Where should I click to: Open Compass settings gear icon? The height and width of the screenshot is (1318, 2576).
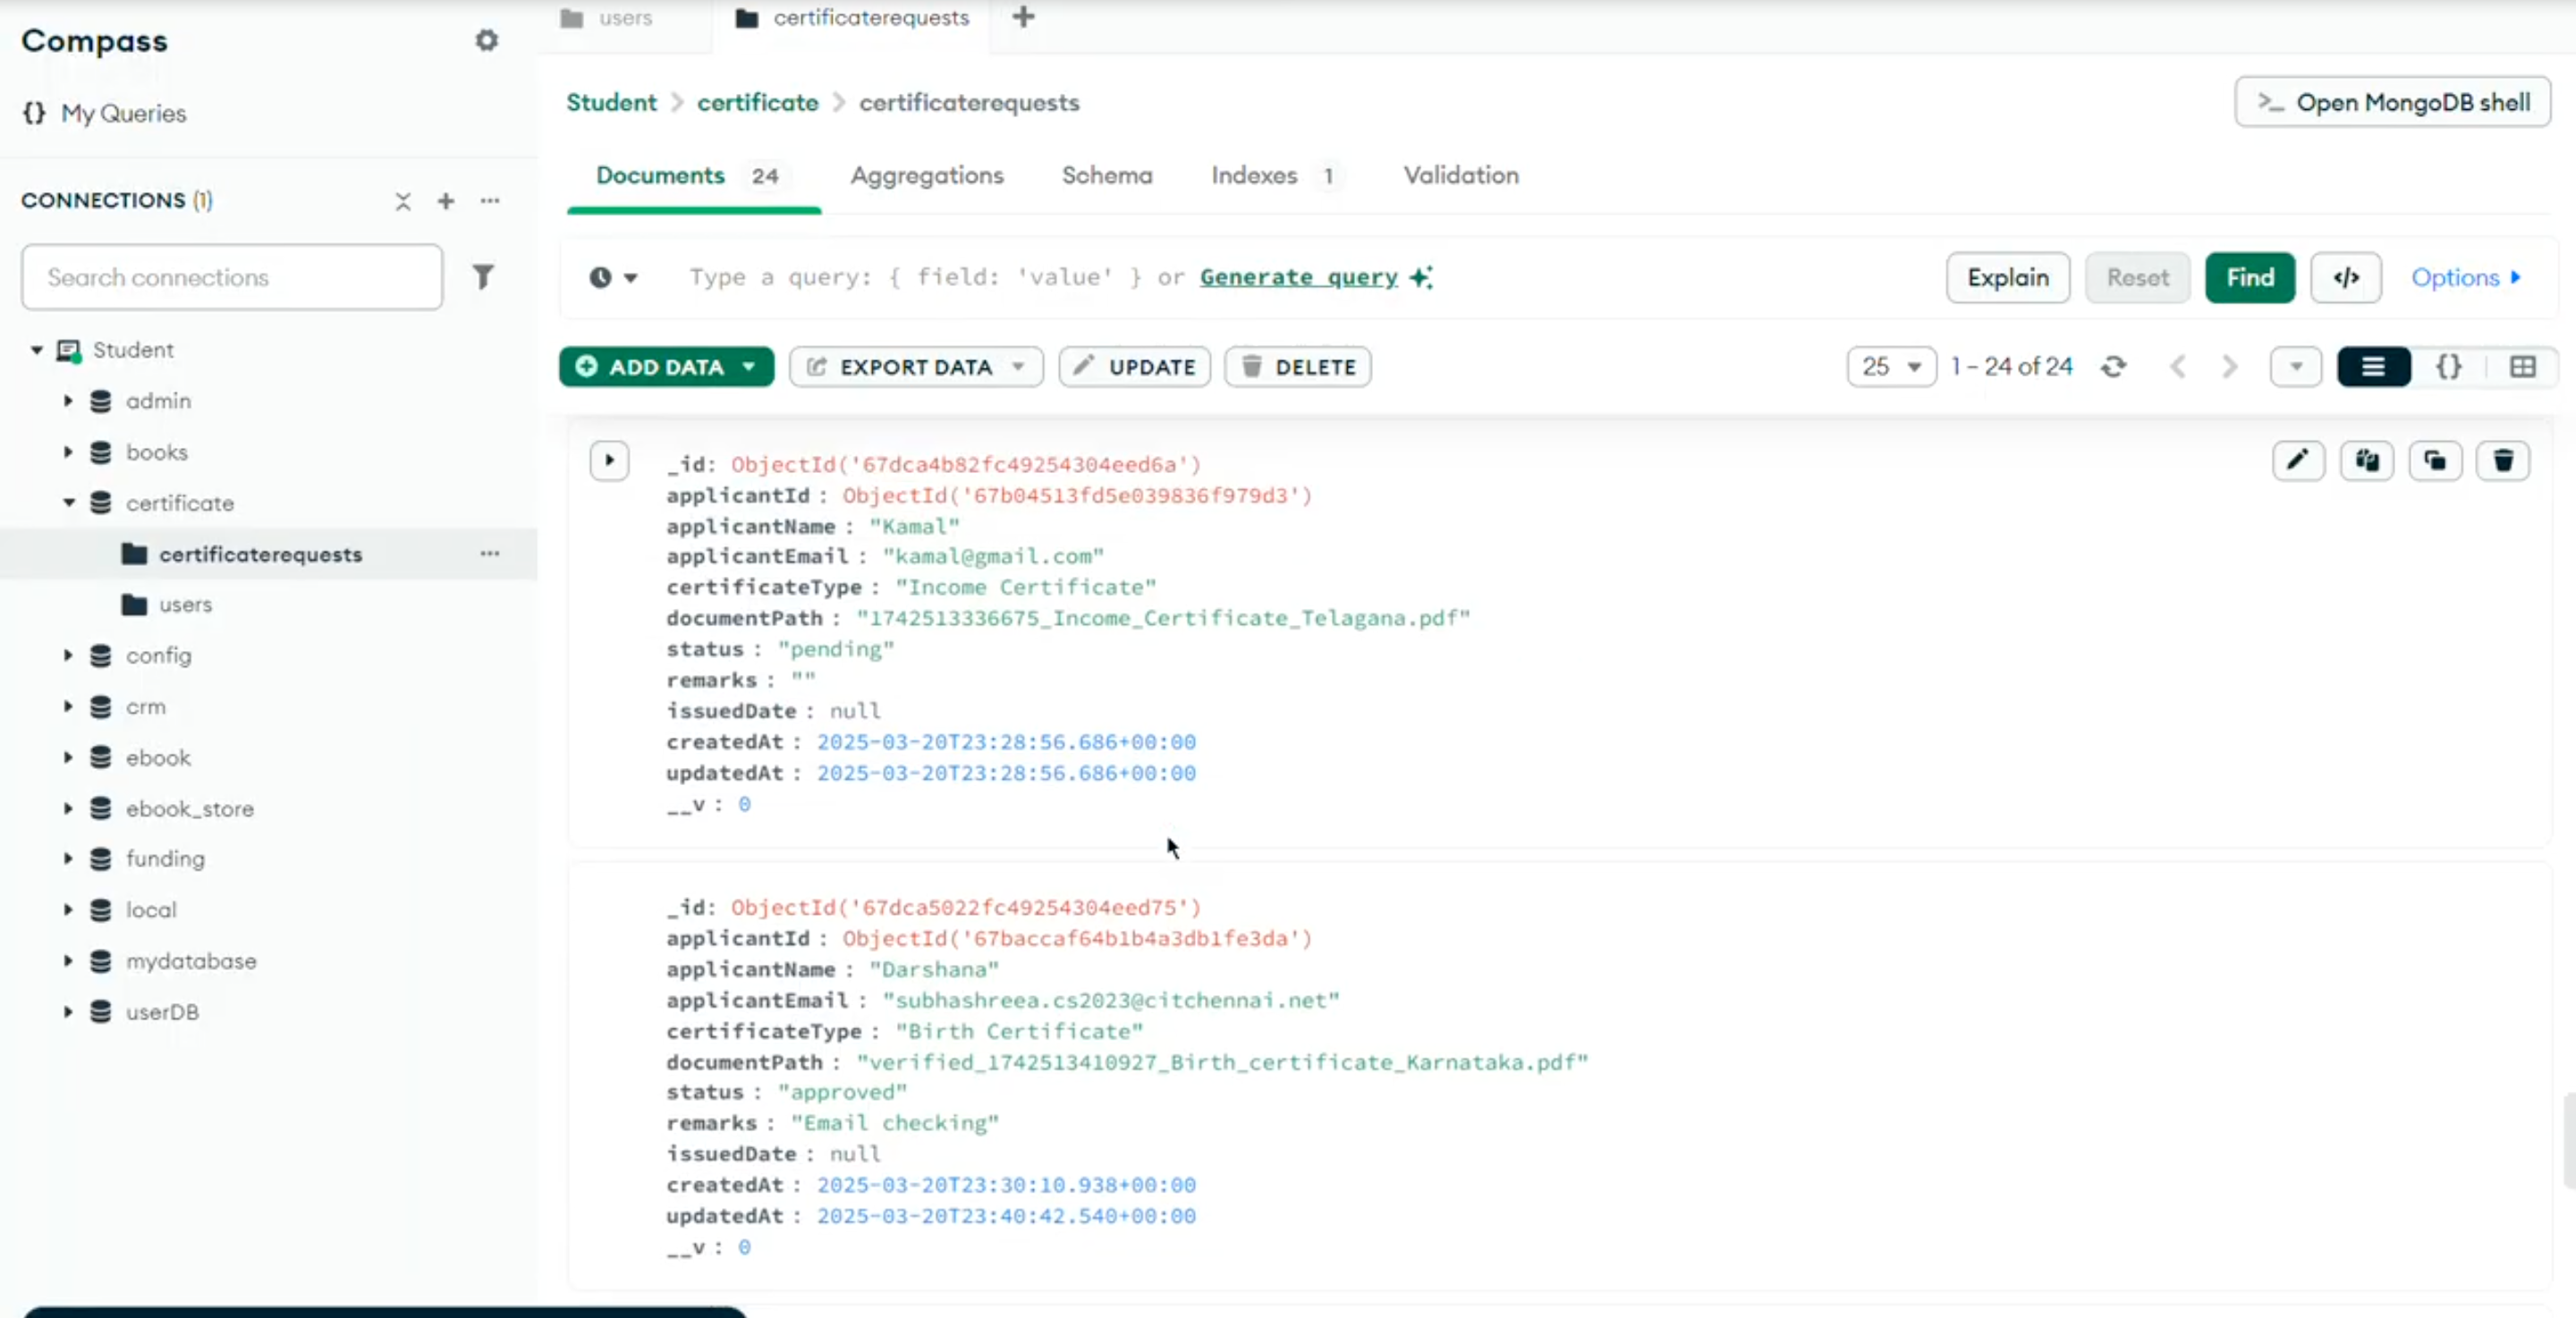pos(486,41)
